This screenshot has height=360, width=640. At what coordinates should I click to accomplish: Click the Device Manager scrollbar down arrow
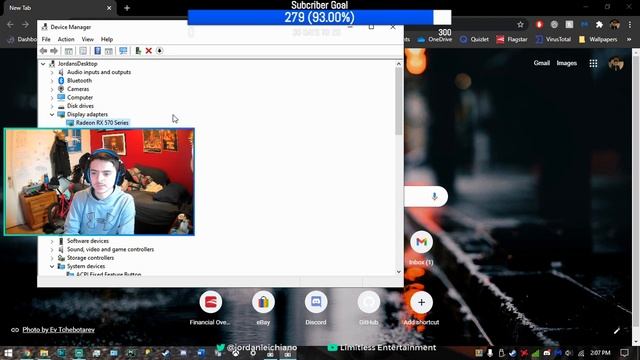(x=399, y=272)
